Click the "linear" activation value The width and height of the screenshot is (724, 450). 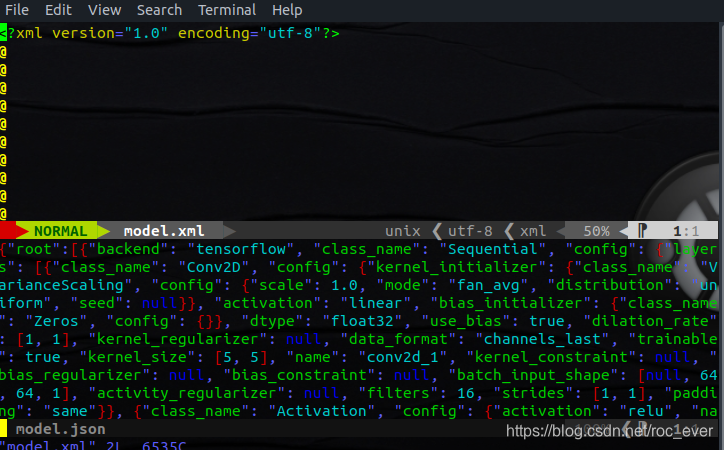pos(375,303)
